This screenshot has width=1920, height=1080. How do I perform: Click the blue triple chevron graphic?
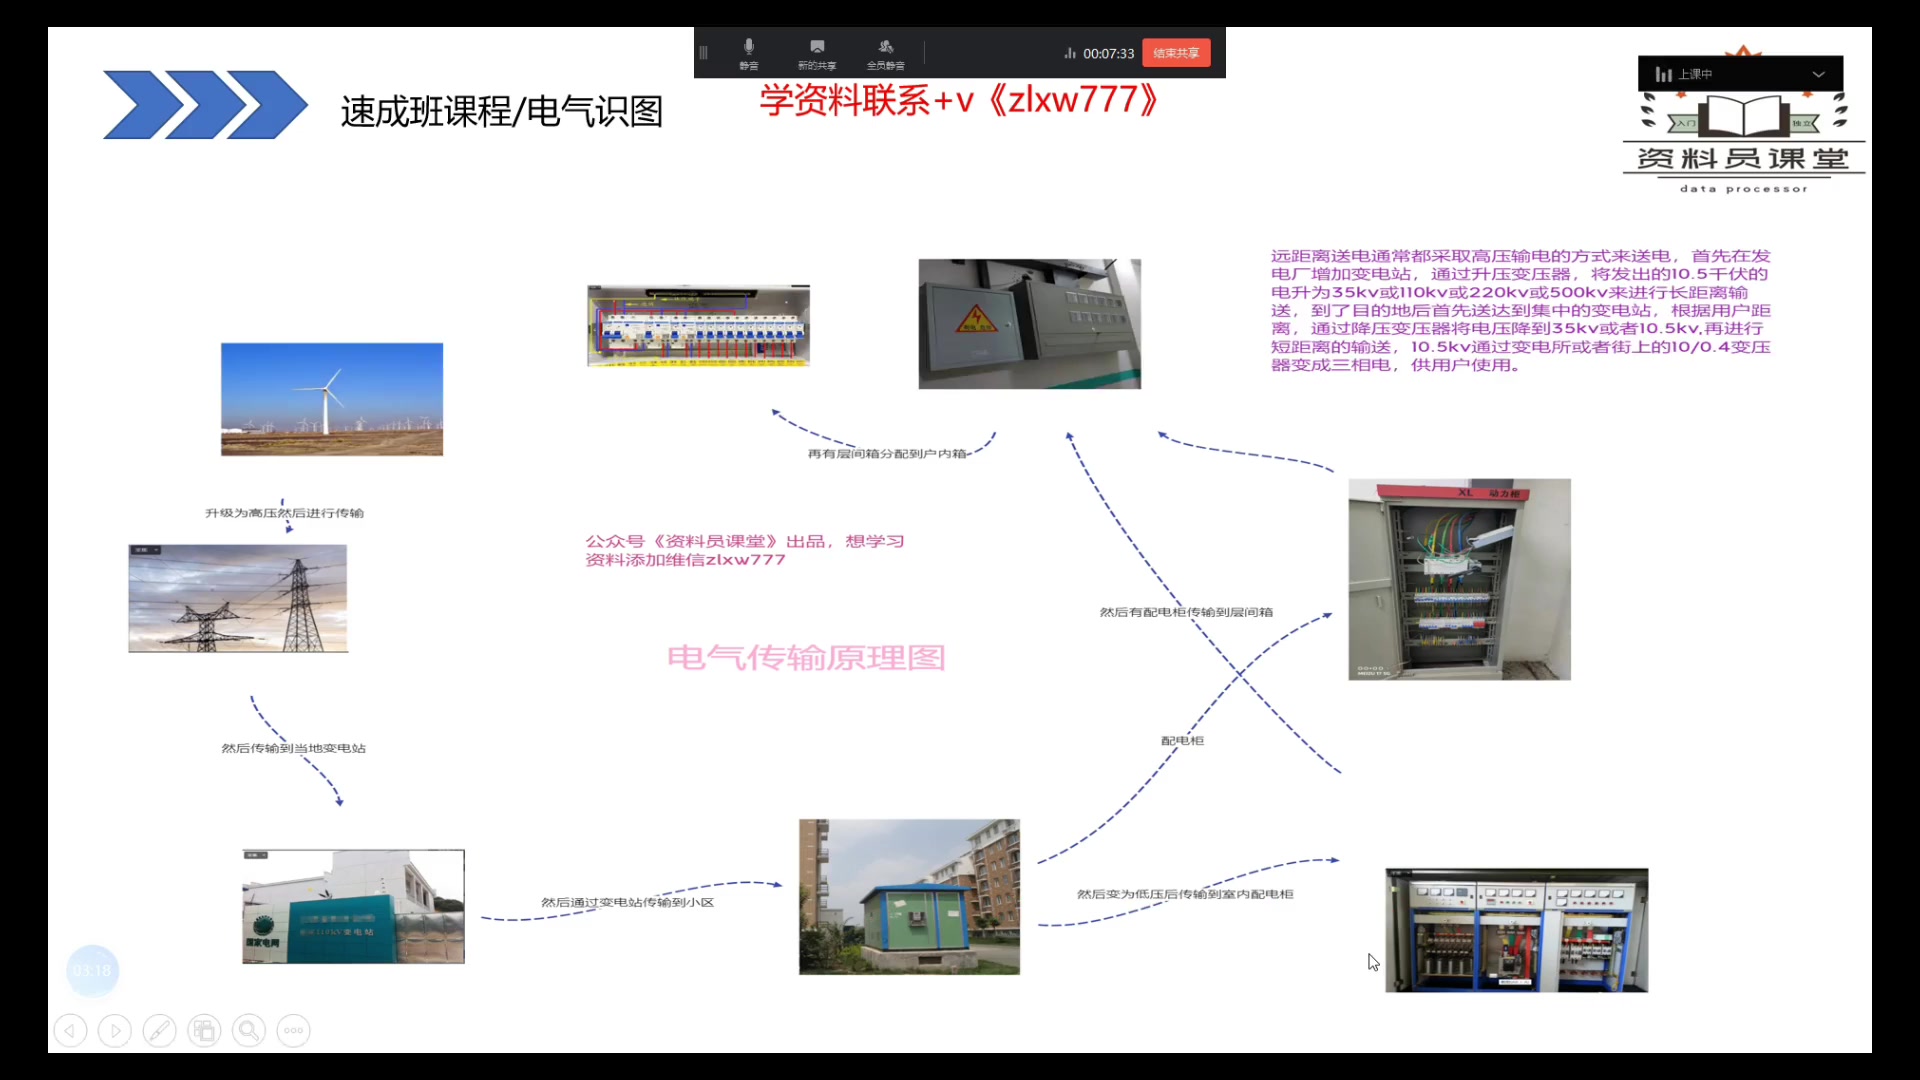205,105
